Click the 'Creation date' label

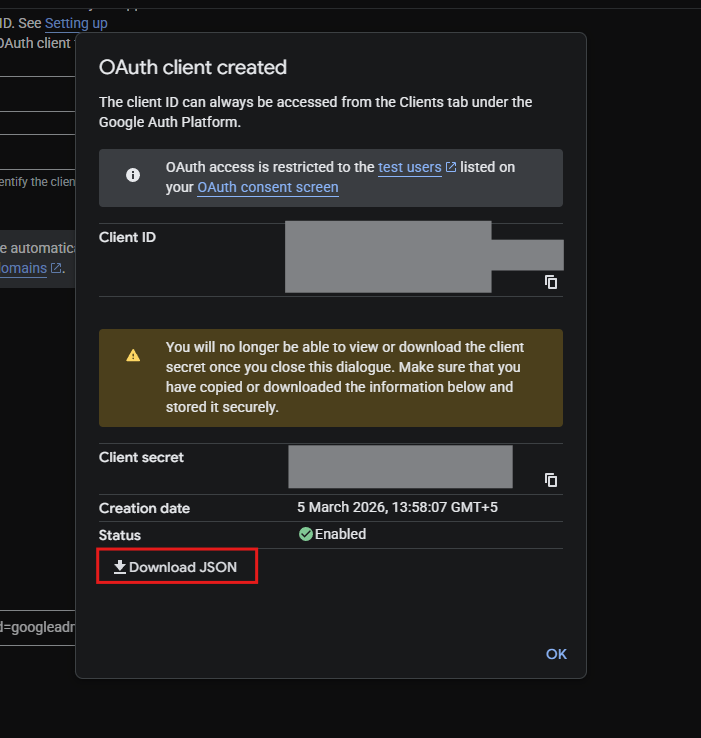coord(145,508)
